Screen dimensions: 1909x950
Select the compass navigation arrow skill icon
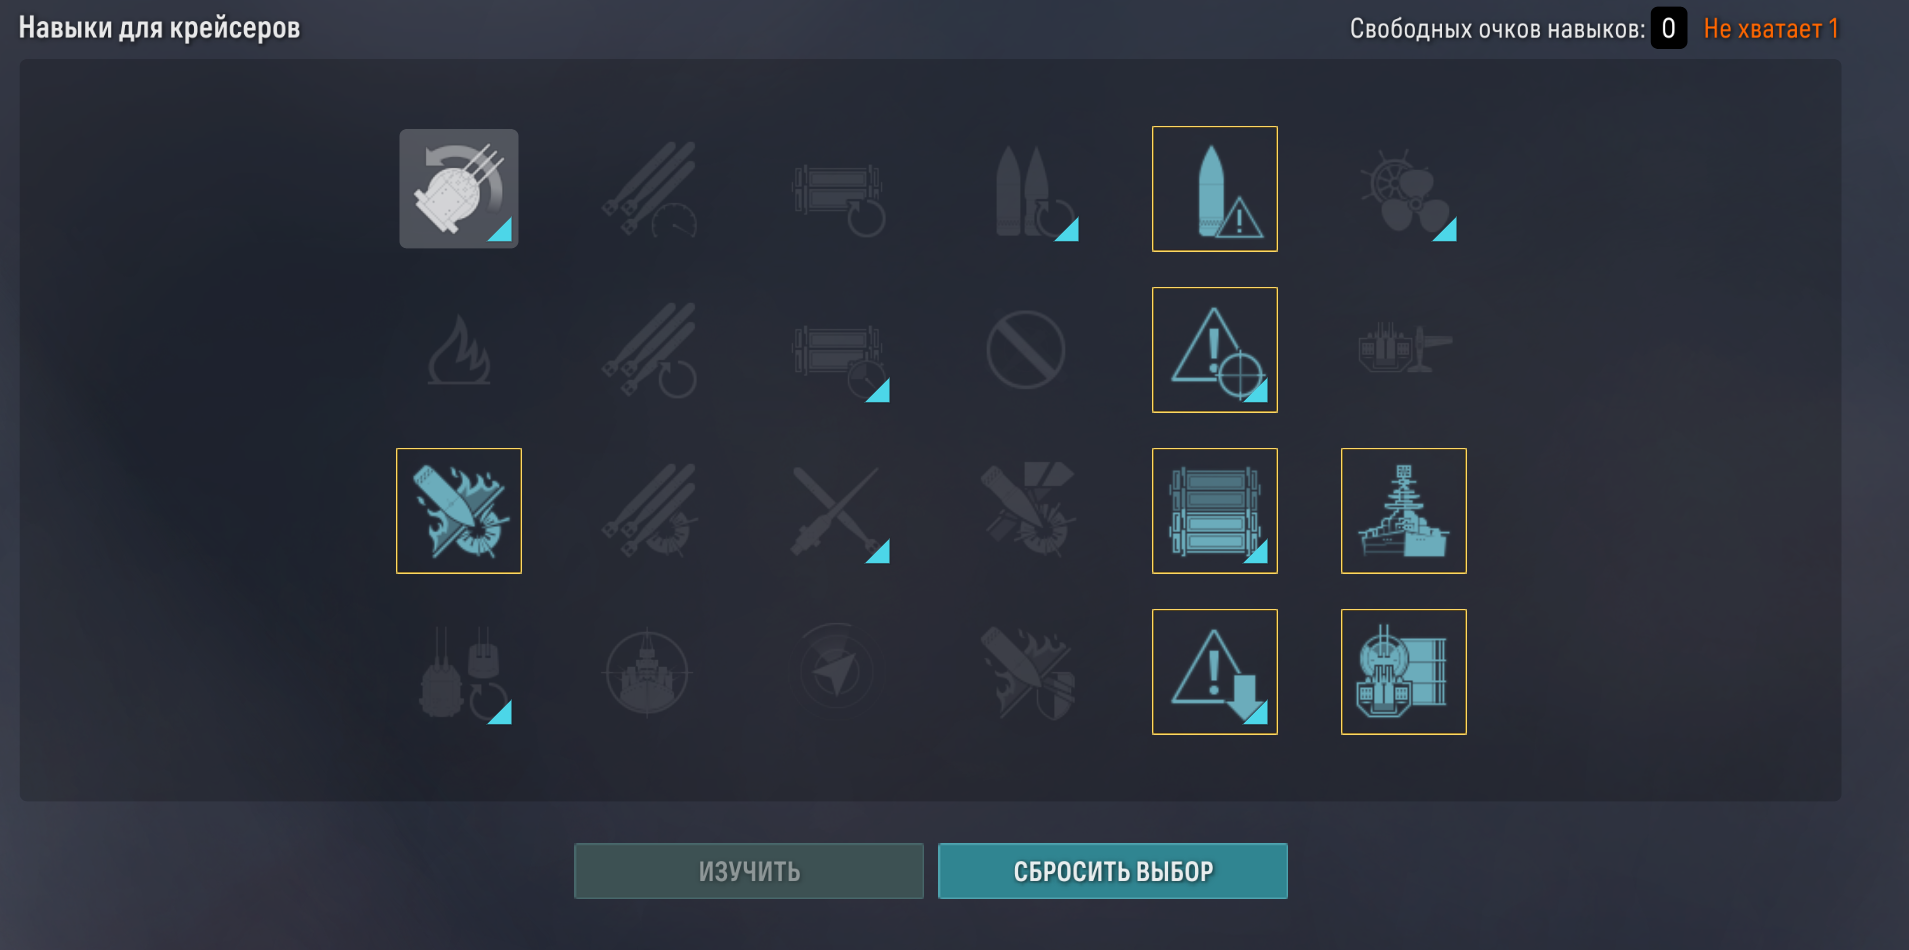pos(837,672)
